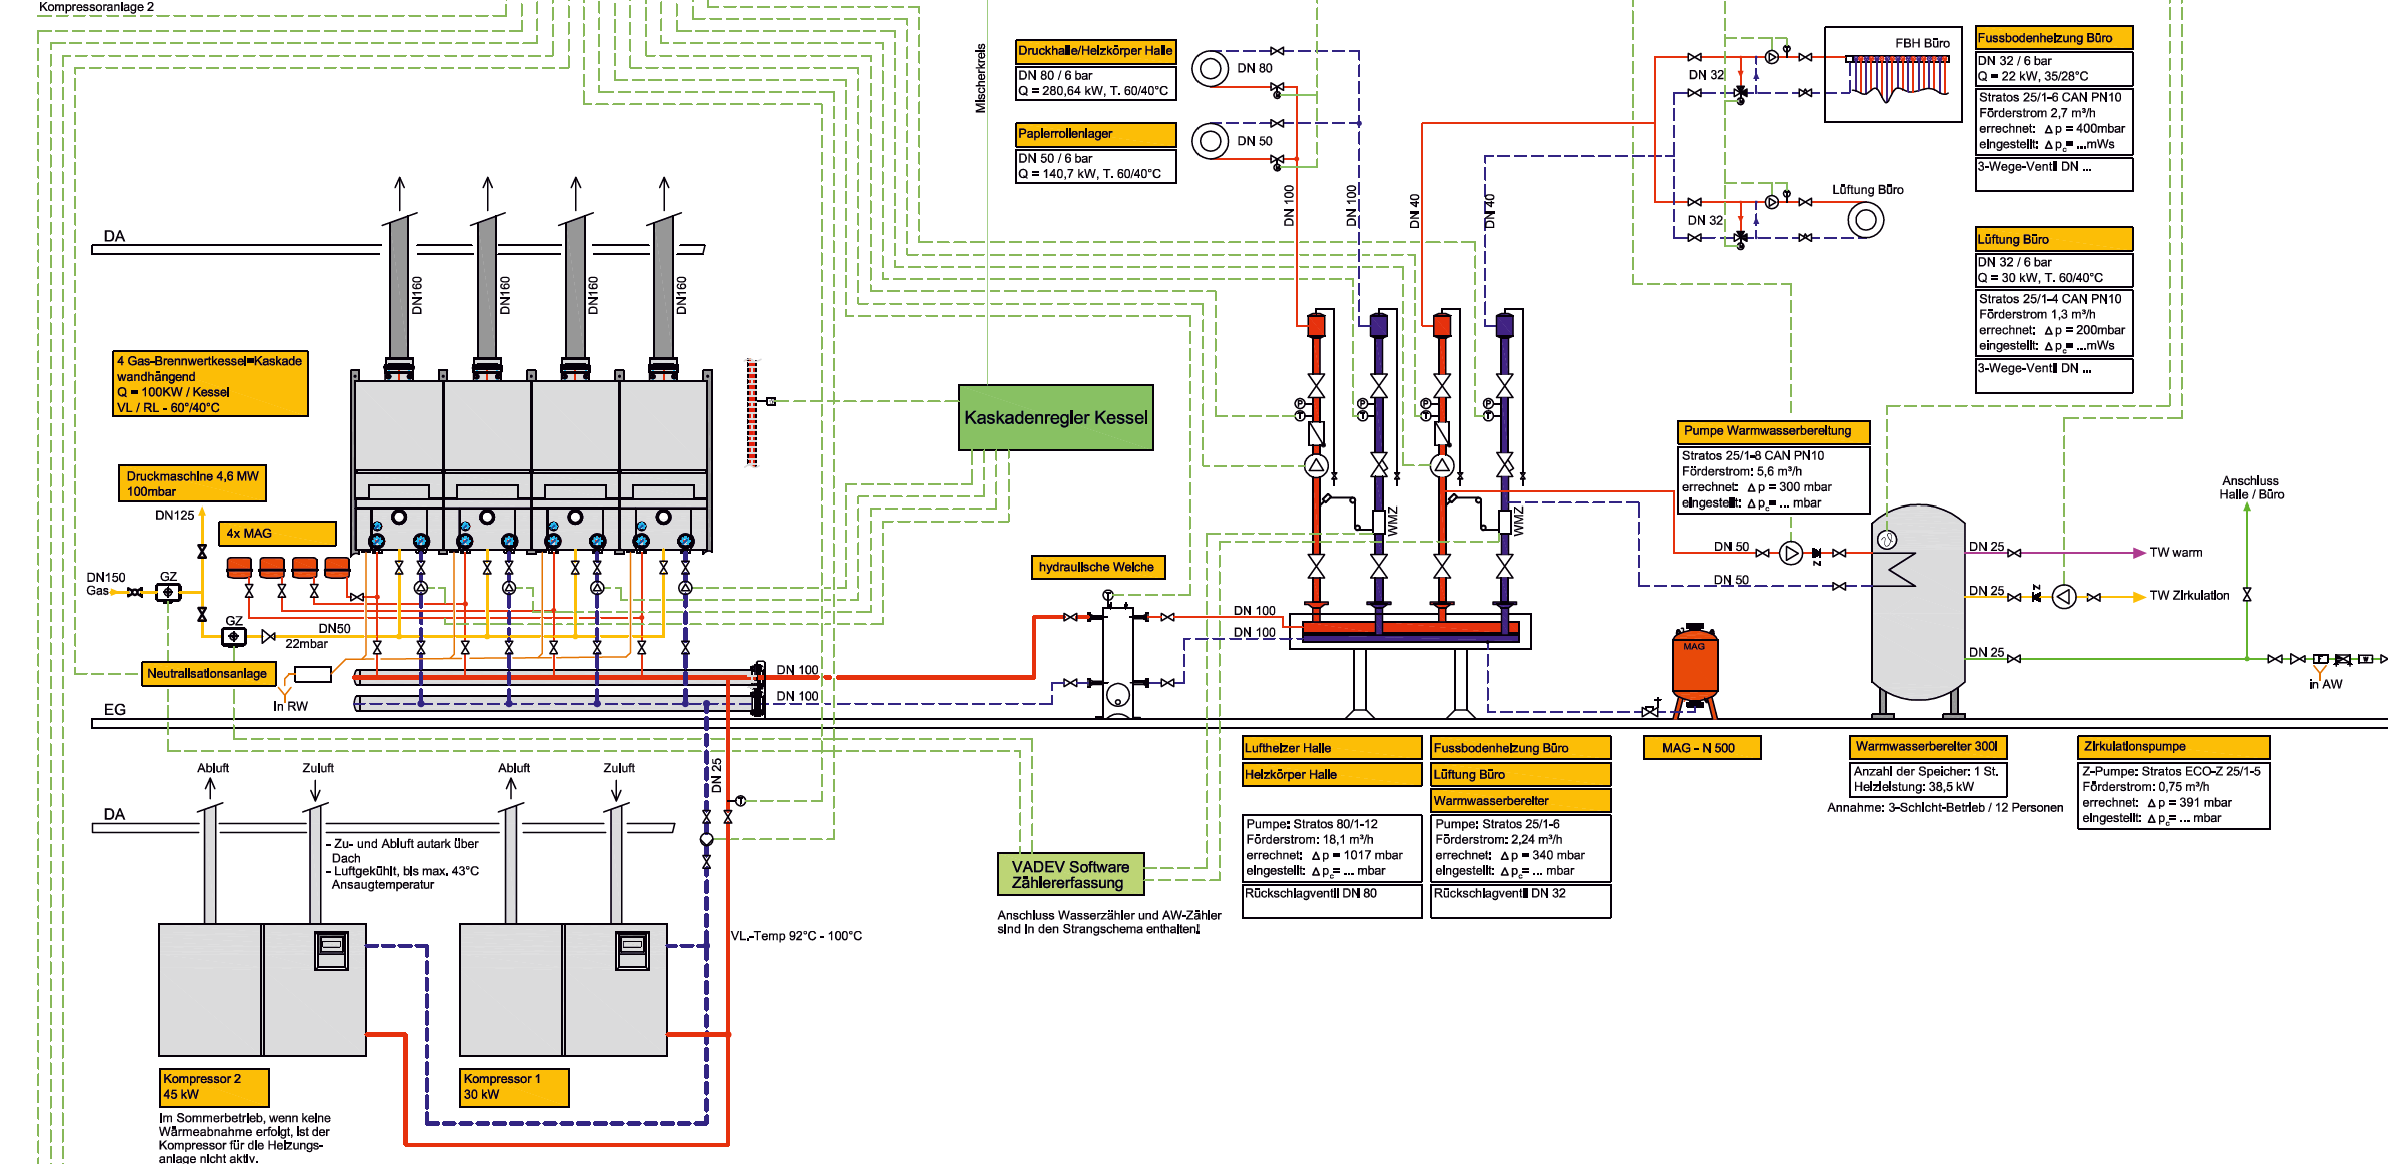Click the 22mbar pressure label
Screen dimensions: 2388x1164
[x=306, y=644]
